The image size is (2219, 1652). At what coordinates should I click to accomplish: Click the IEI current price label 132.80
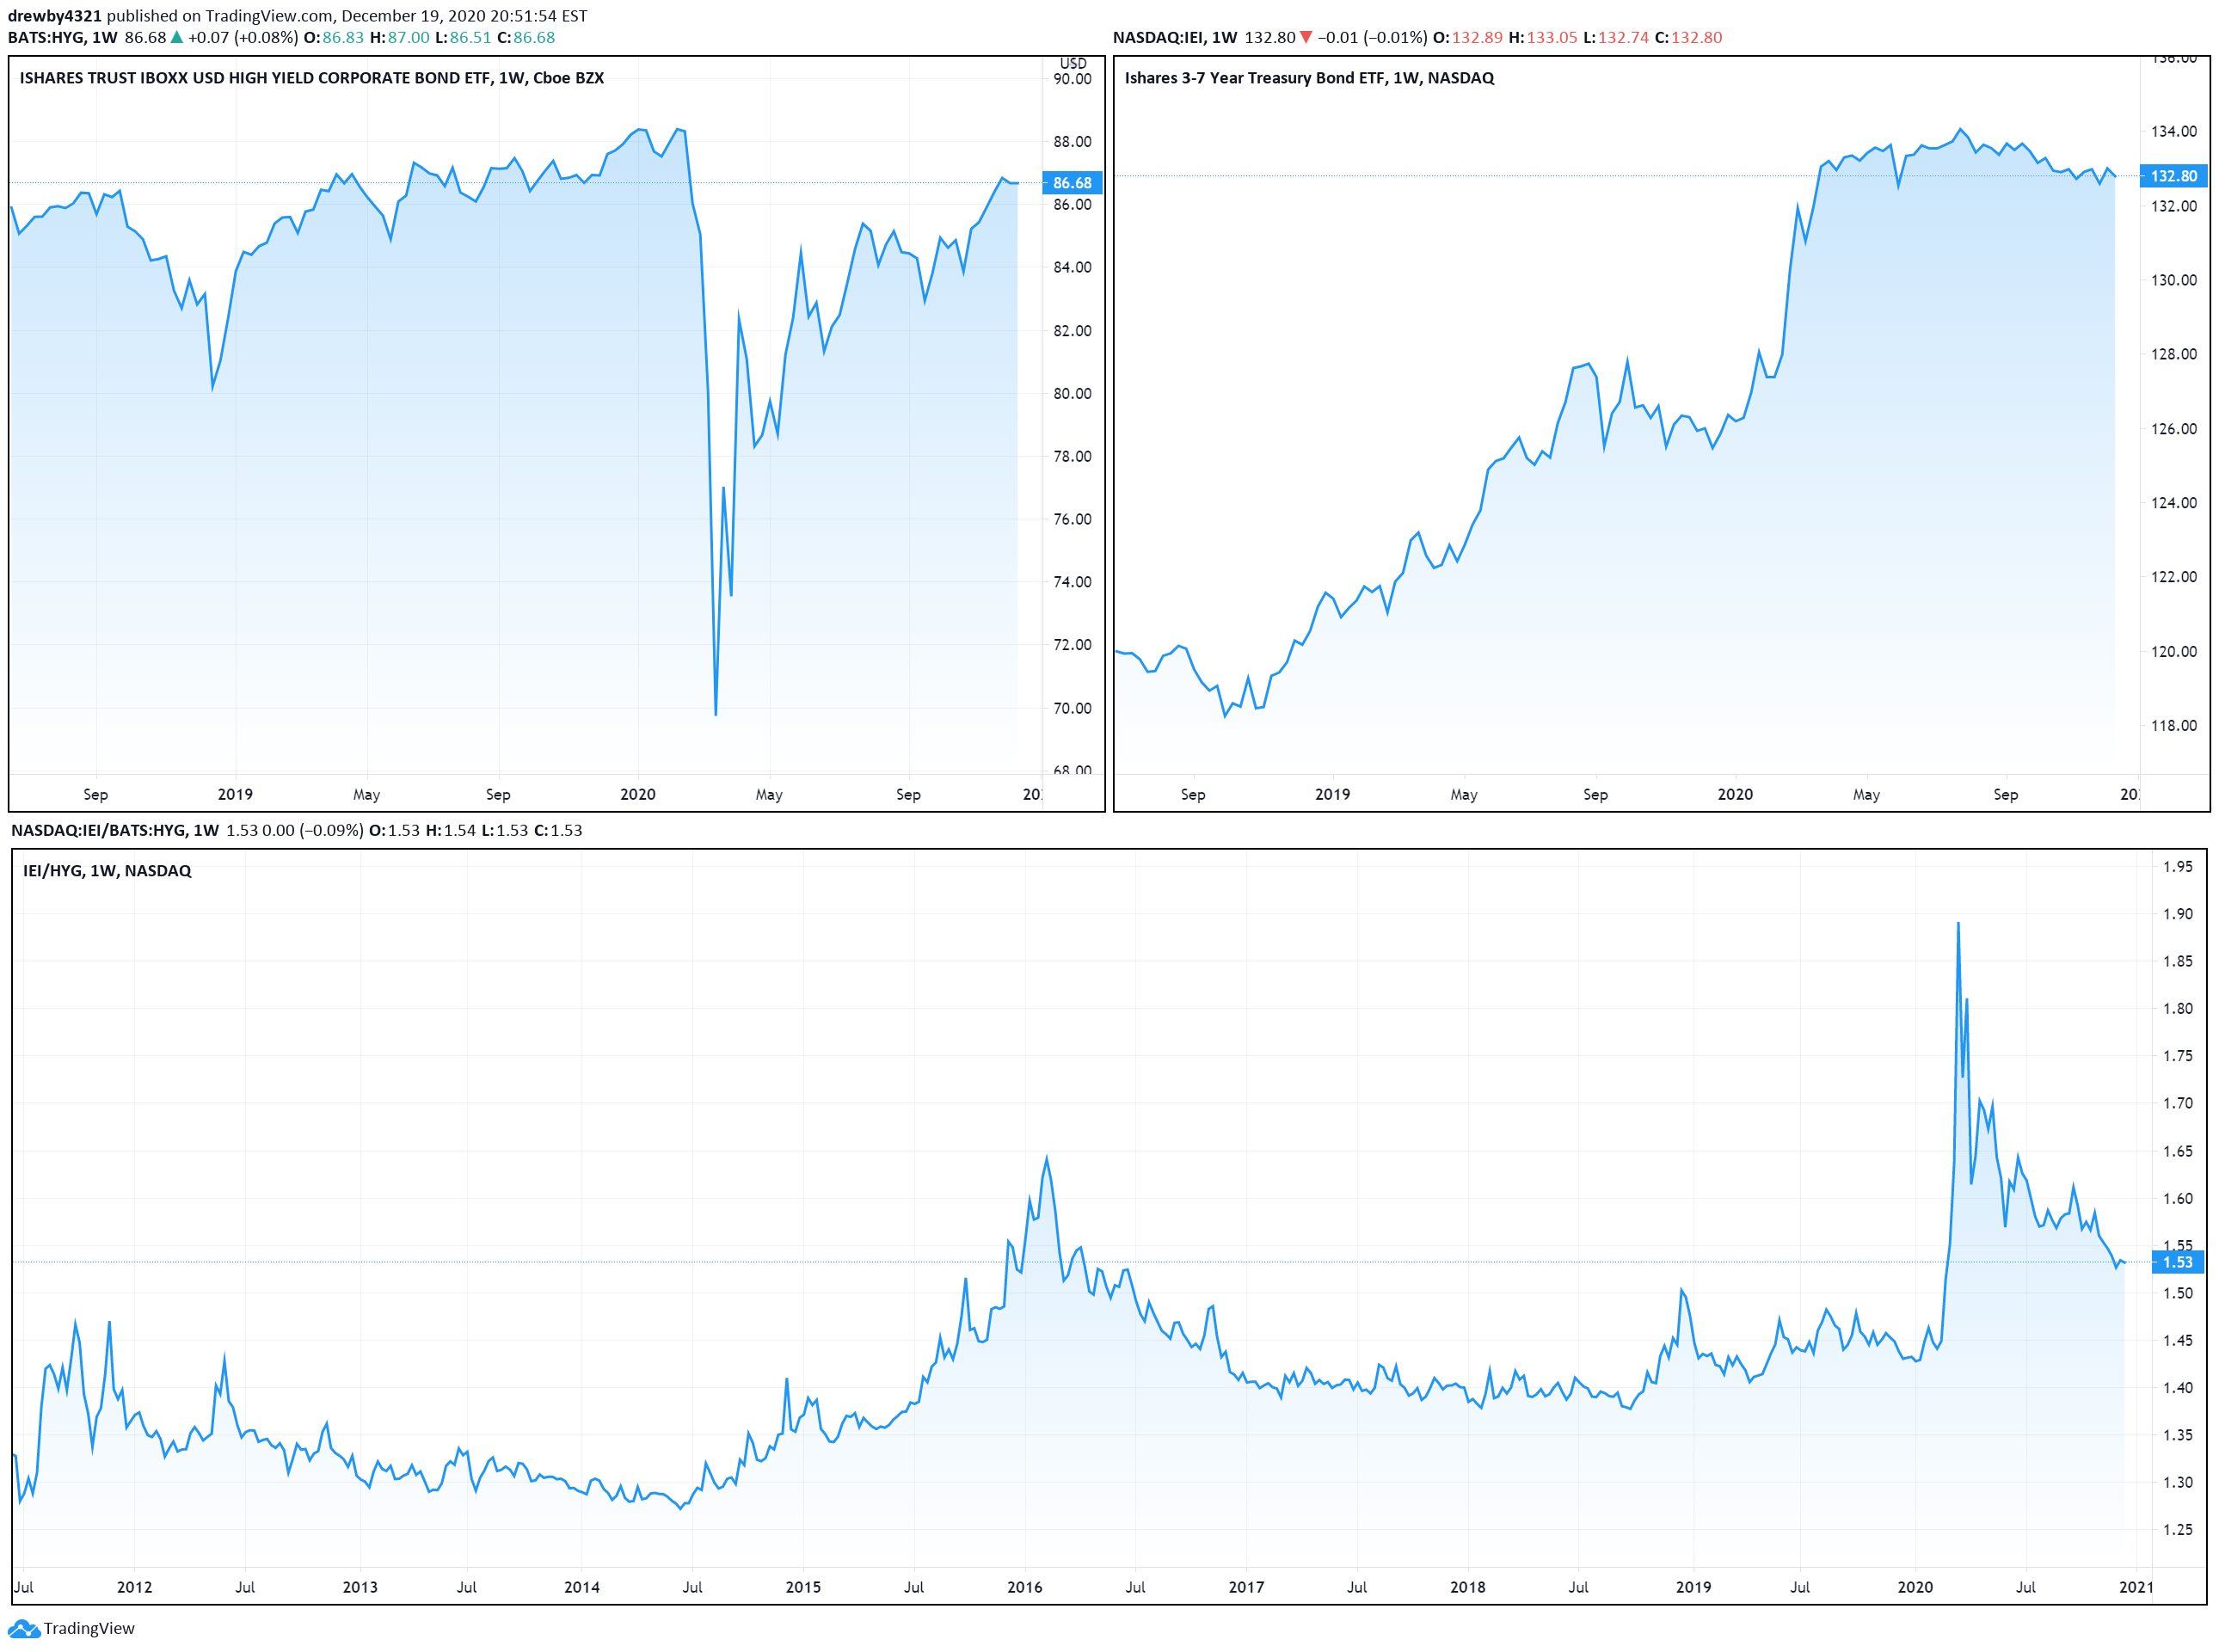[2174, 176]
